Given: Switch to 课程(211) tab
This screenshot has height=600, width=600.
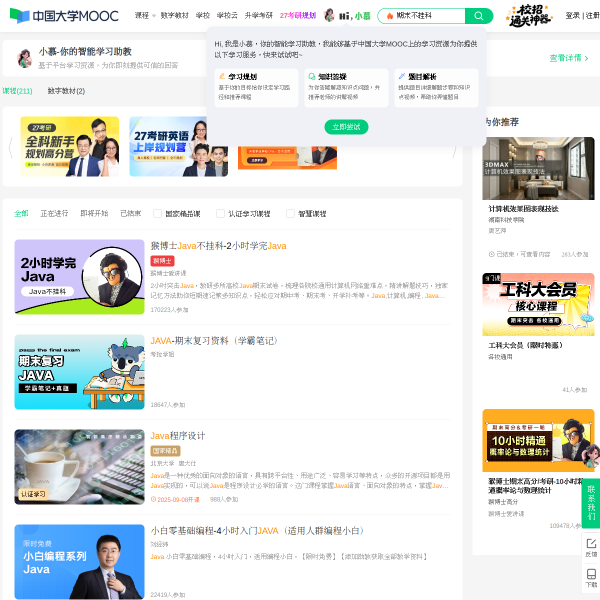Looking at the screenshot, I should tap(17, 91).
